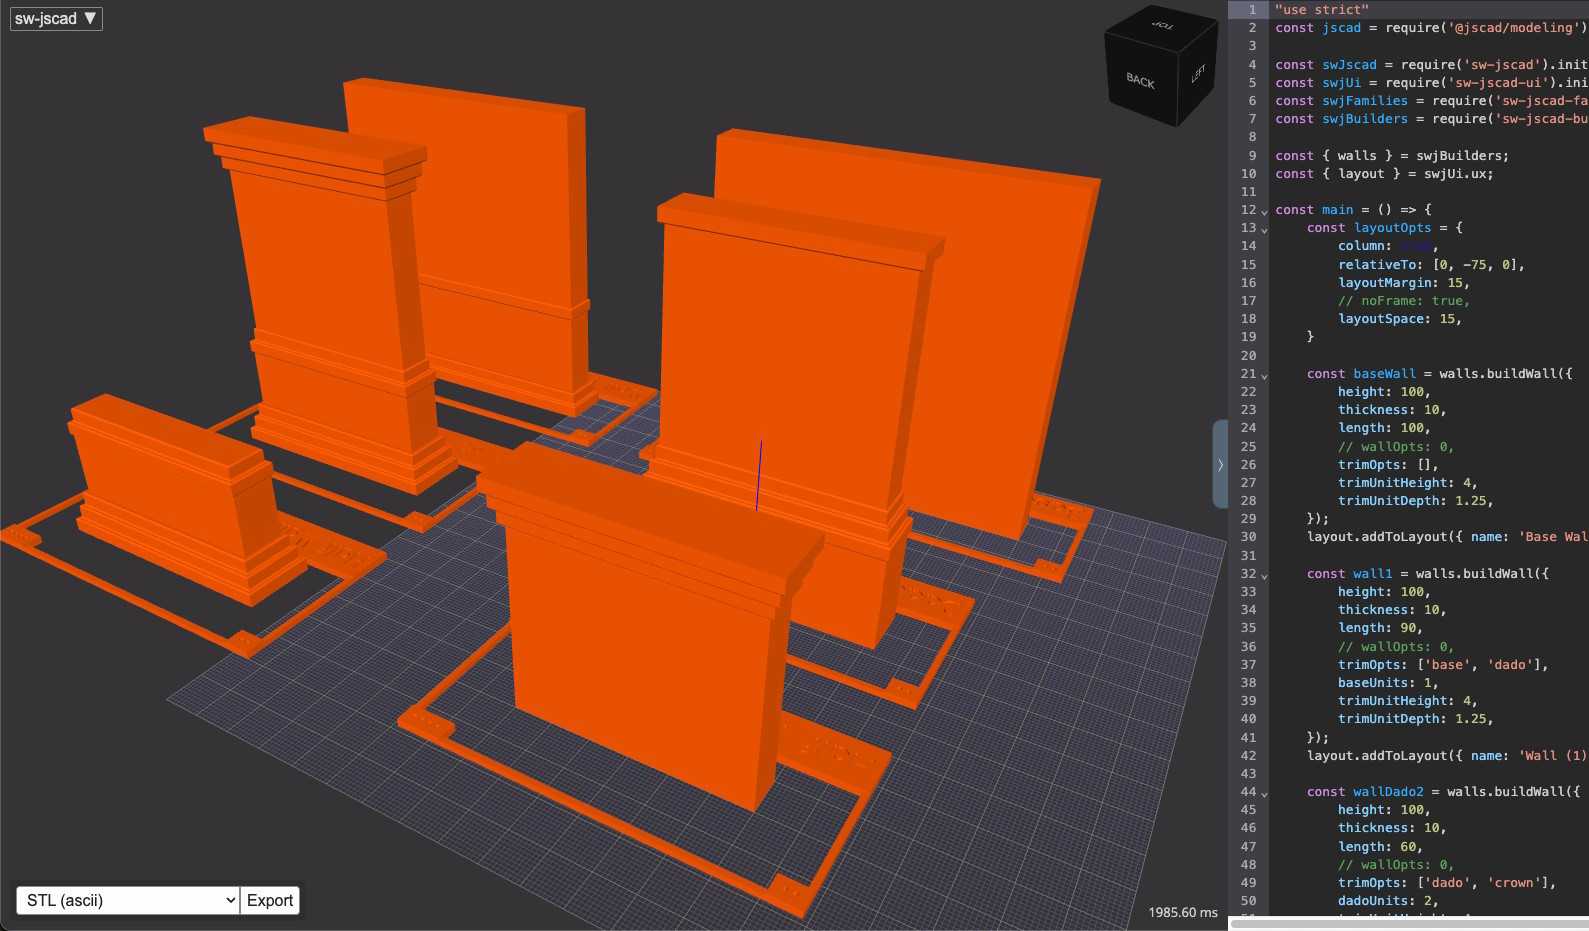Click line number 30 in editor gutter

point(1248,537)
